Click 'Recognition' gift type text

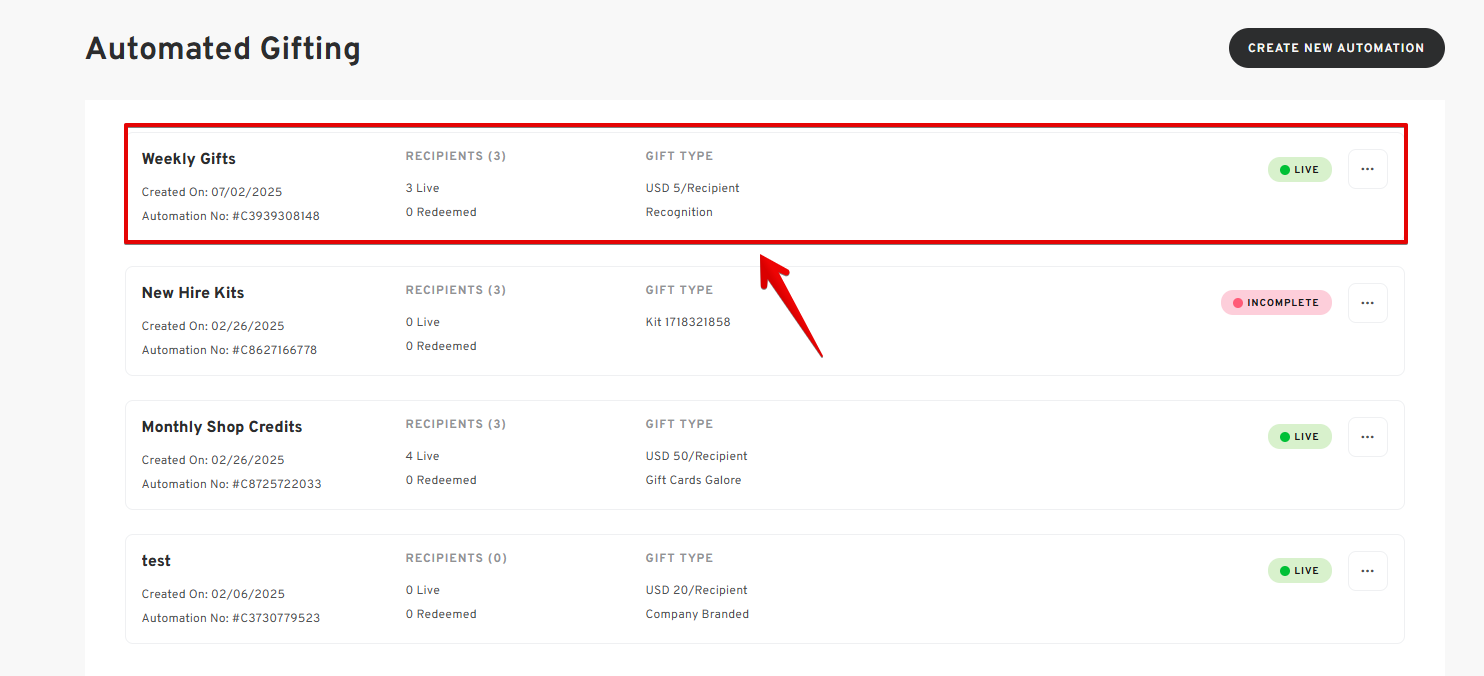679,212
